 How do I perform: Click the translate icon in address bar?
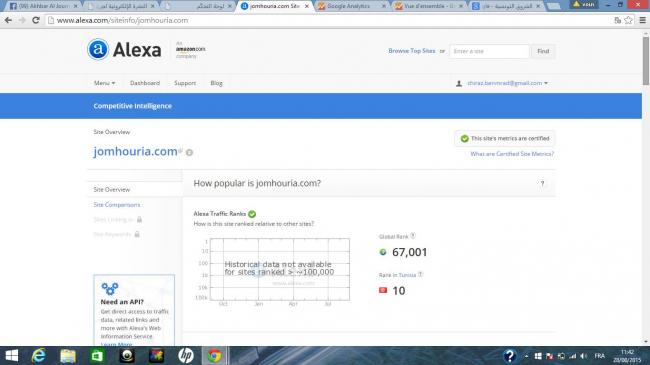point(618,20)
